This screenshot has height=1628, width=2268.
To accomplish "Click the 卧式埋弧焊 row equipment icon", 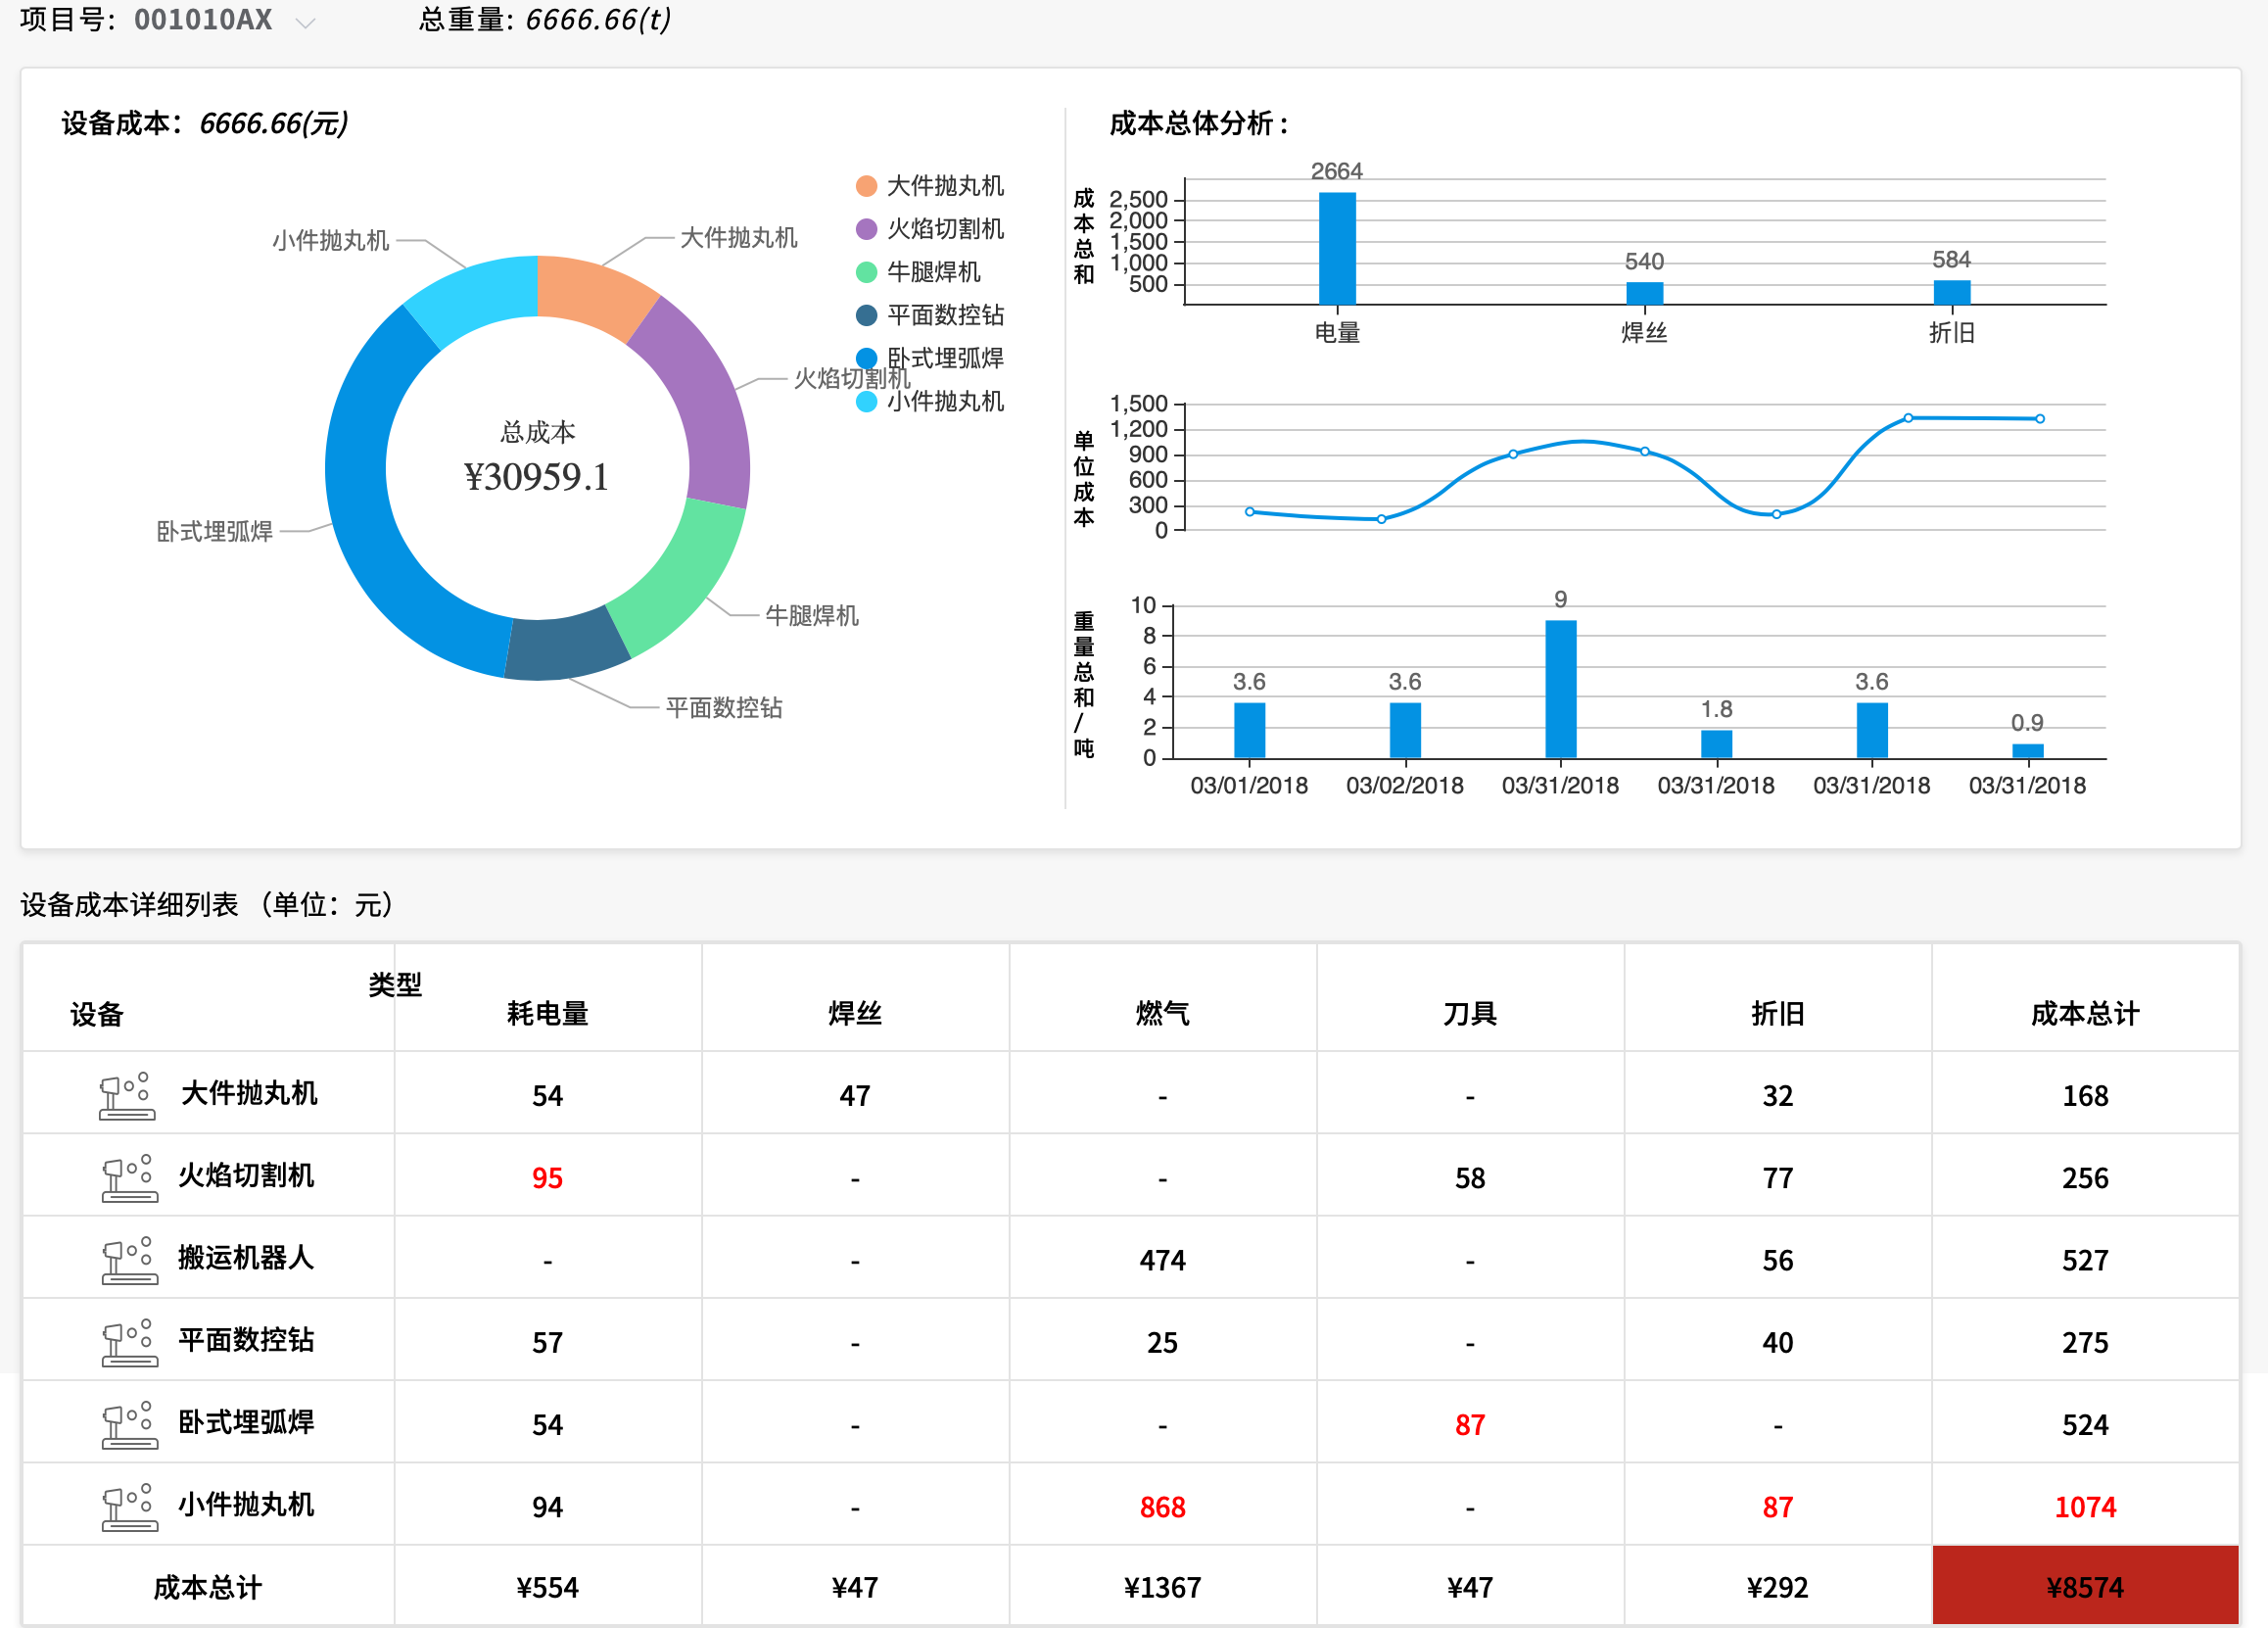I will tap(129, 1424).
